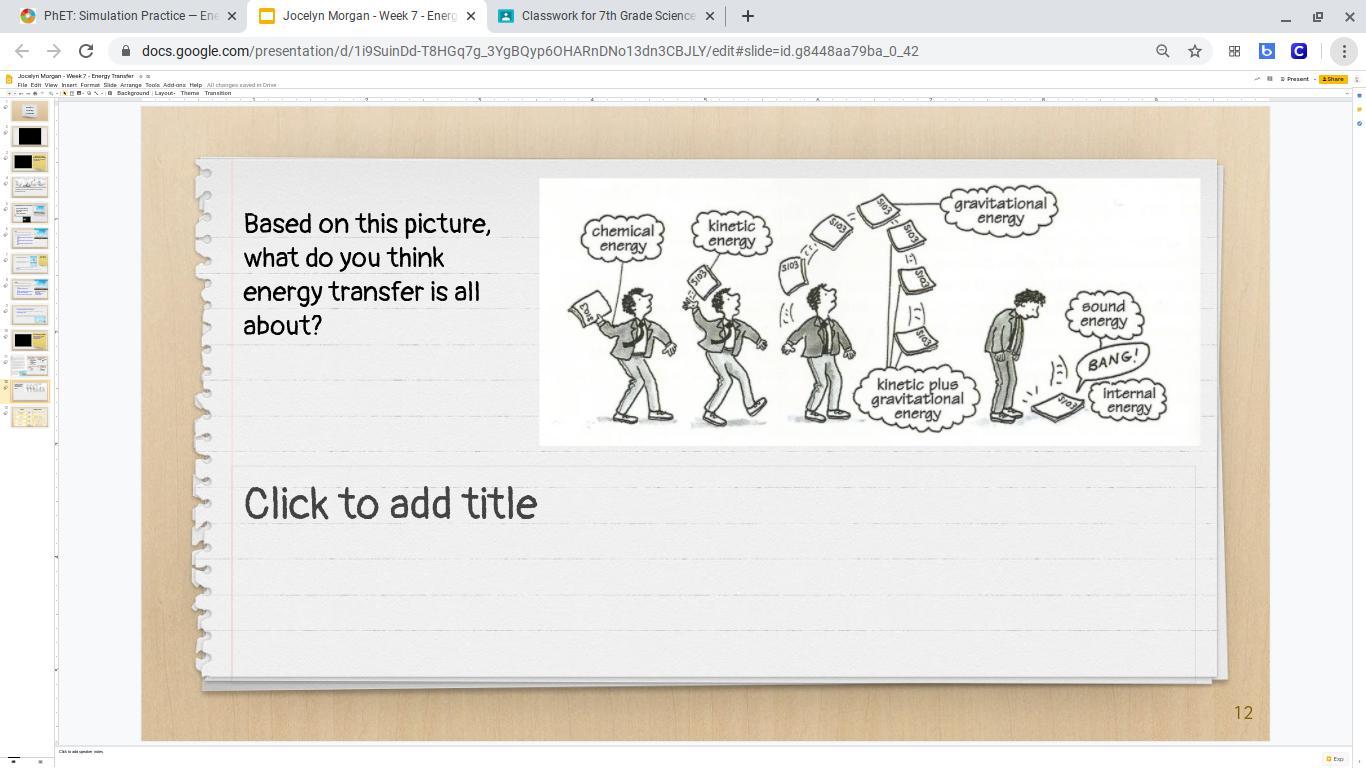
Task: Close the Classwork for 7th Grade Science tab
Action: coord(710,16)
